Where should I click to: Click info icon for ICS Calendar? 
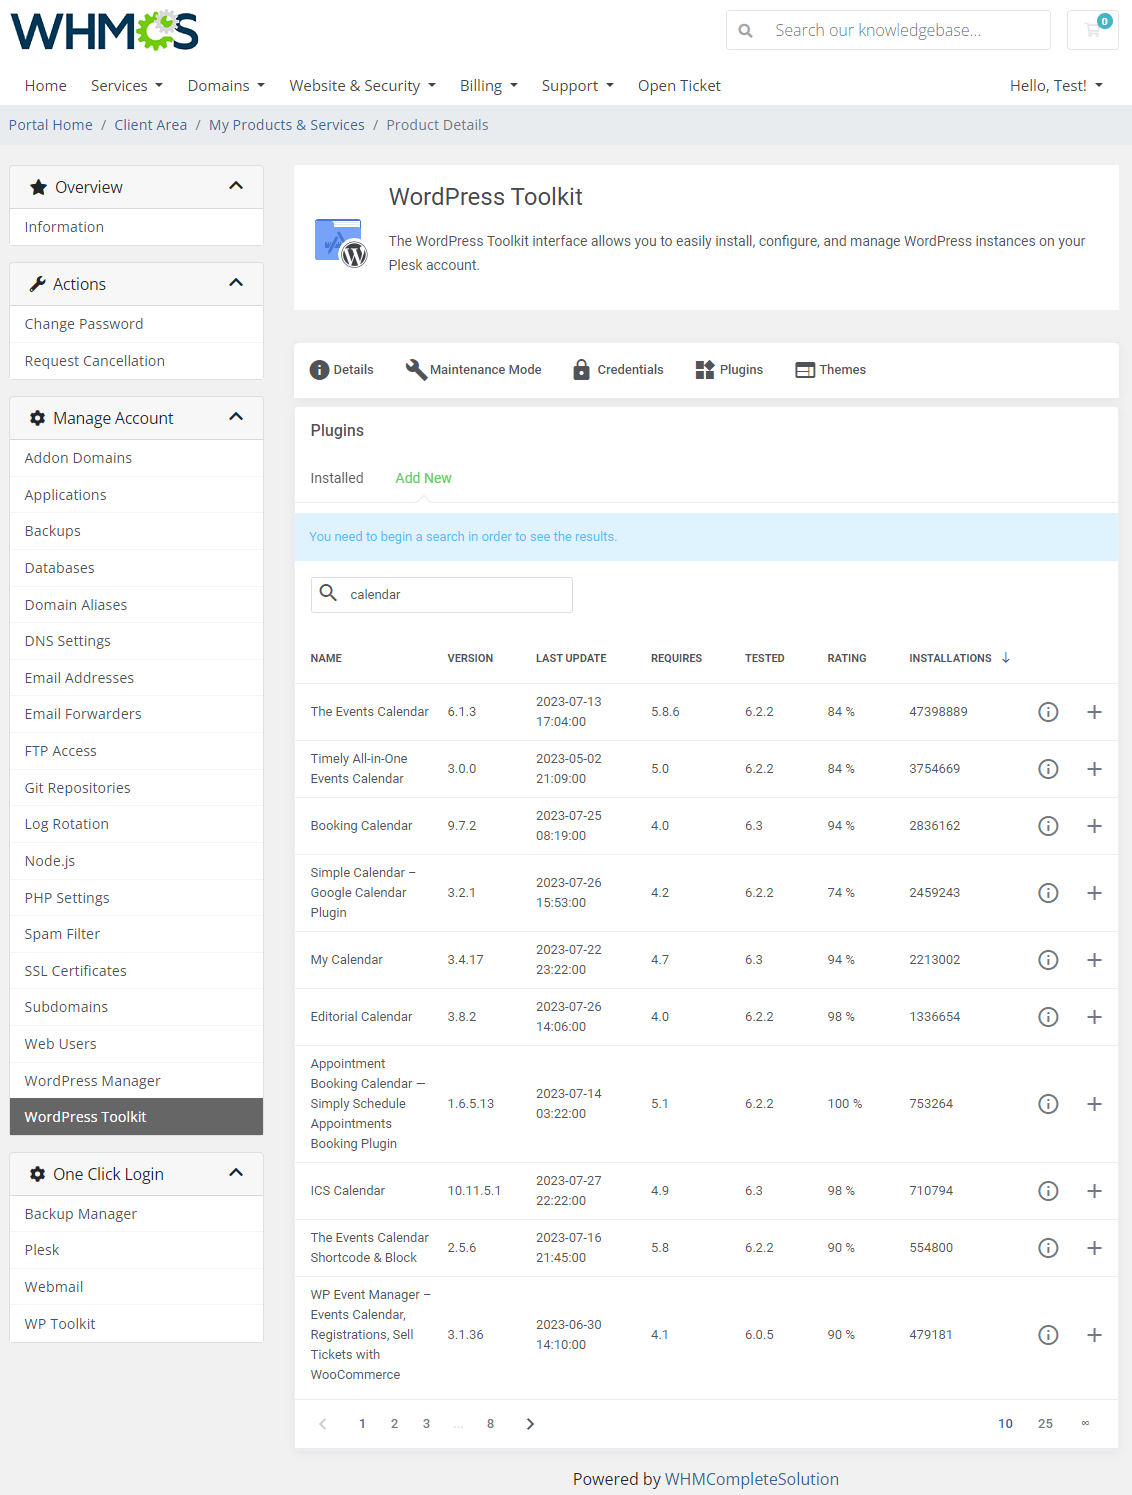(x=1048, y=1191)
